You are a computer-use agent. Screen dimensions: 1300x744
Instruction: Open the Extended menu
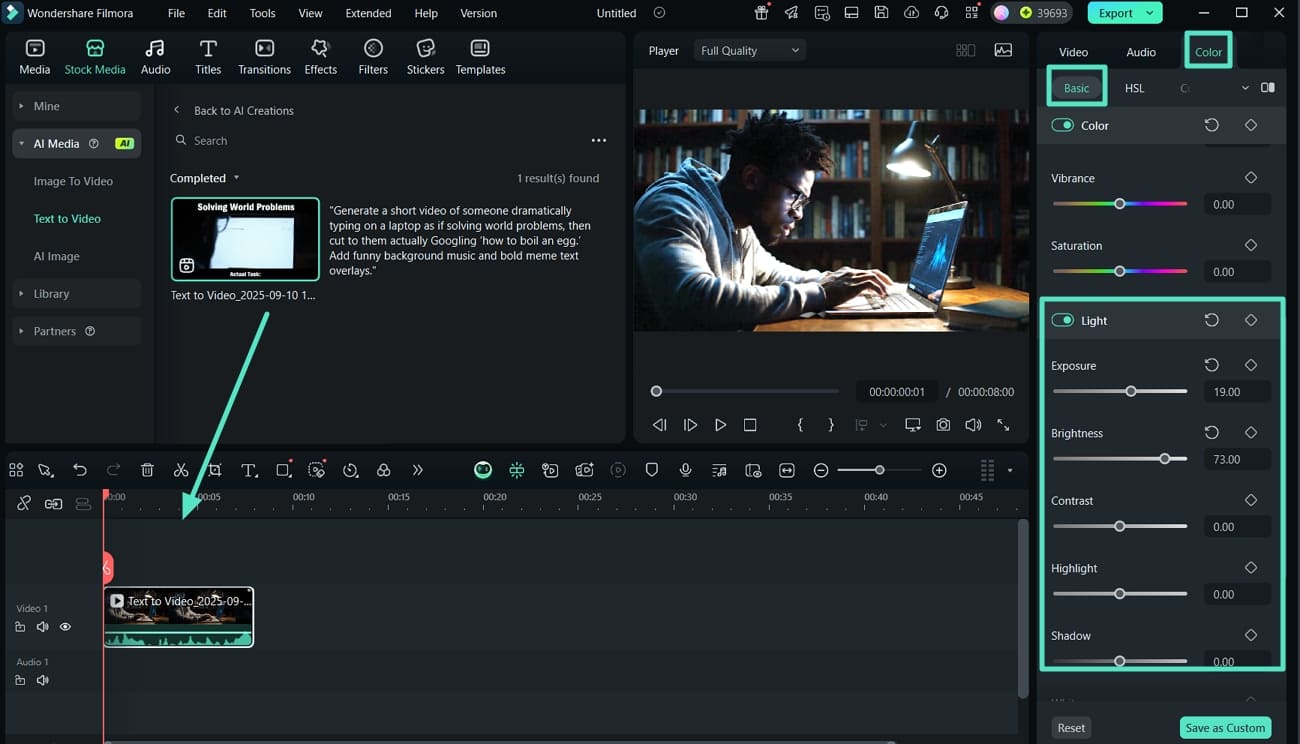[x=368, y=13]
